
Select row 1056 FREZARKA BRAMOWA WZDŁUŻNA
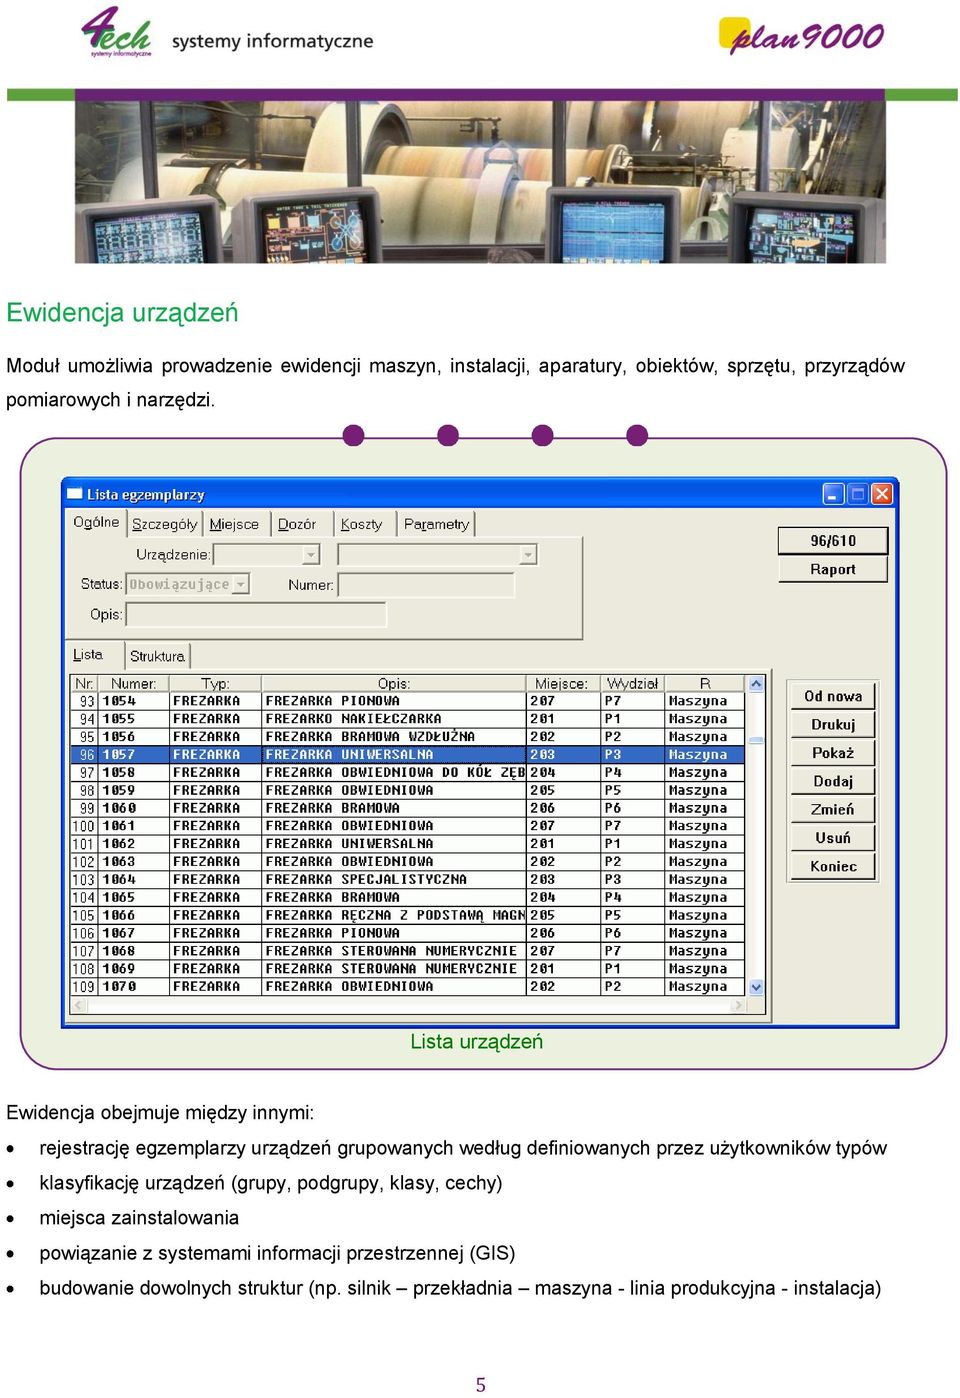click(x=408, y=737)
